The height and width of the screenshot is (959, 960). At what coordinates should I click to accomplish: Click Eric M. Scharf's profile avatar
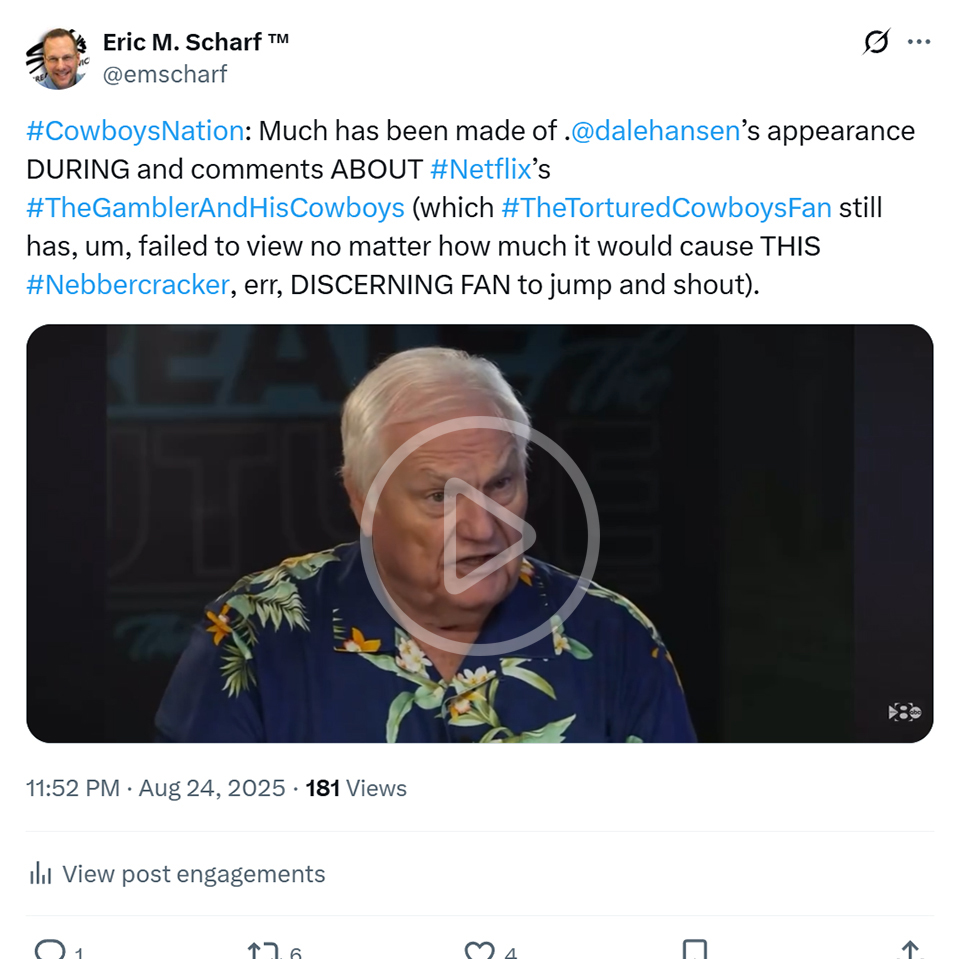pos(56,58)
